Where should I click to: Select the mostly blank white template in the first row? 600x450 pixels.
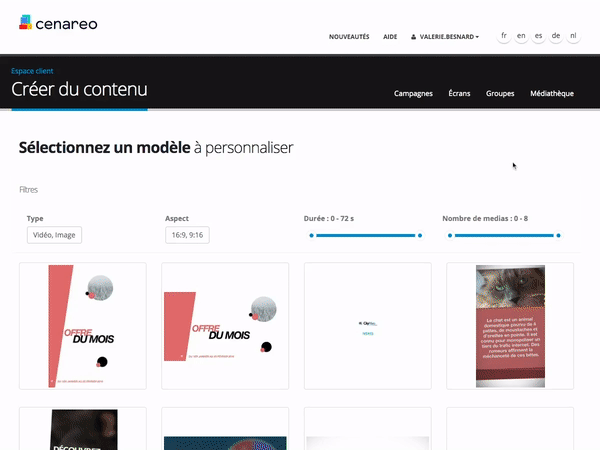tap(368, 326)
